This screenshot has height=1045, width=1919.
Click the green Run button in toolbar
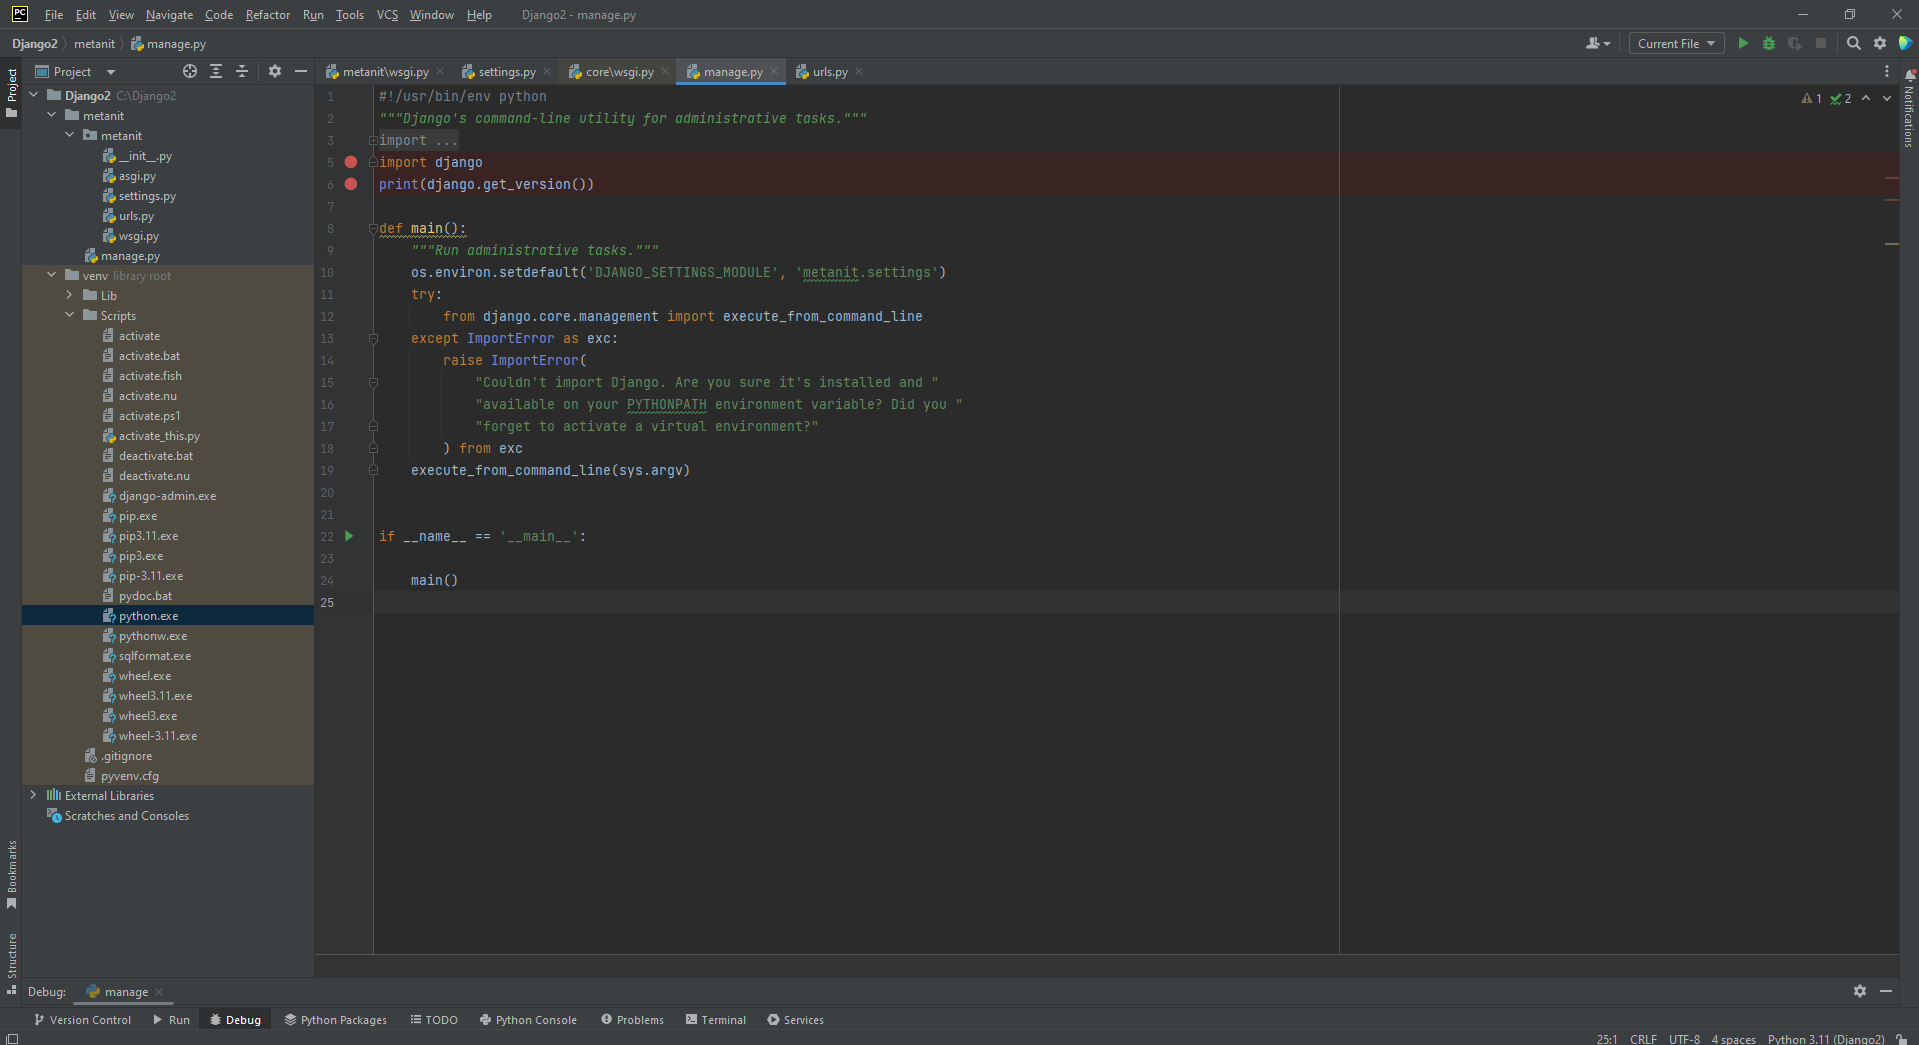[1743, 43]
